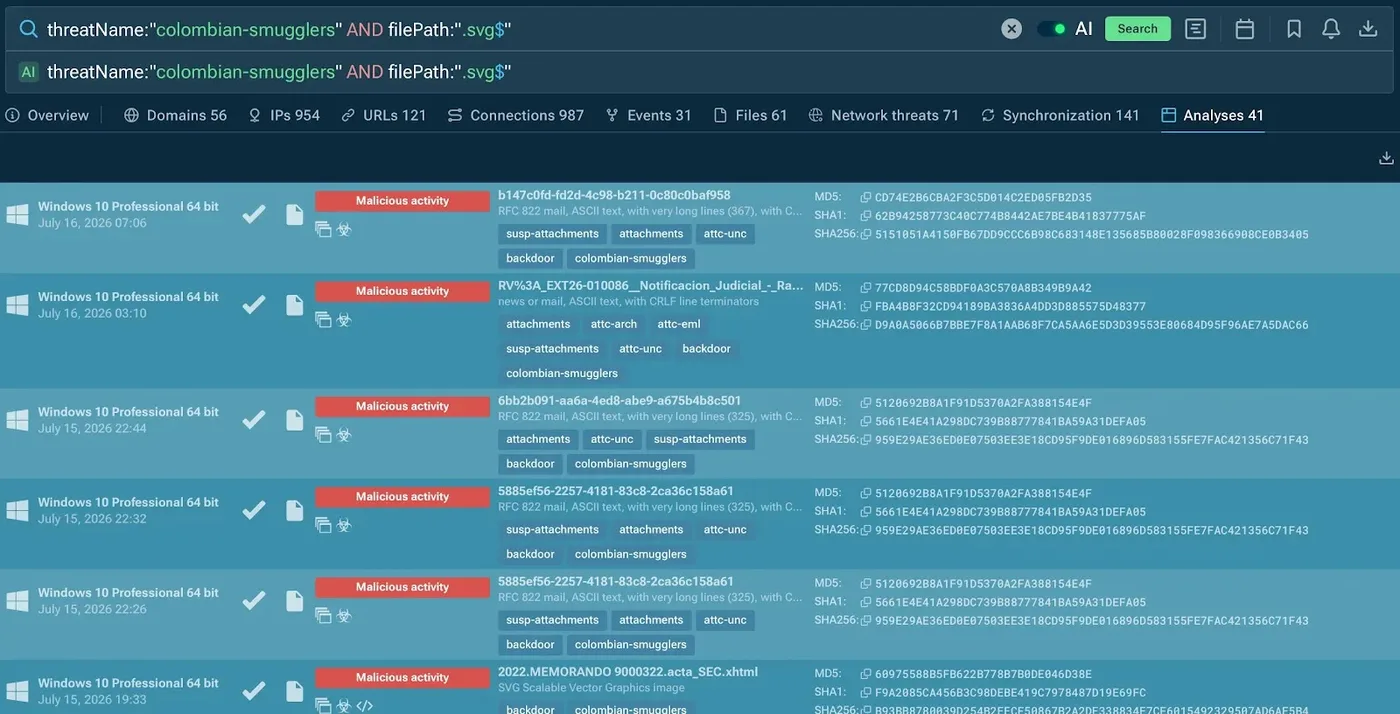Copy SHA256 hash starting D9A0A5066B7BBE7F
The image size is (1400, 714).
coord(866,324)
